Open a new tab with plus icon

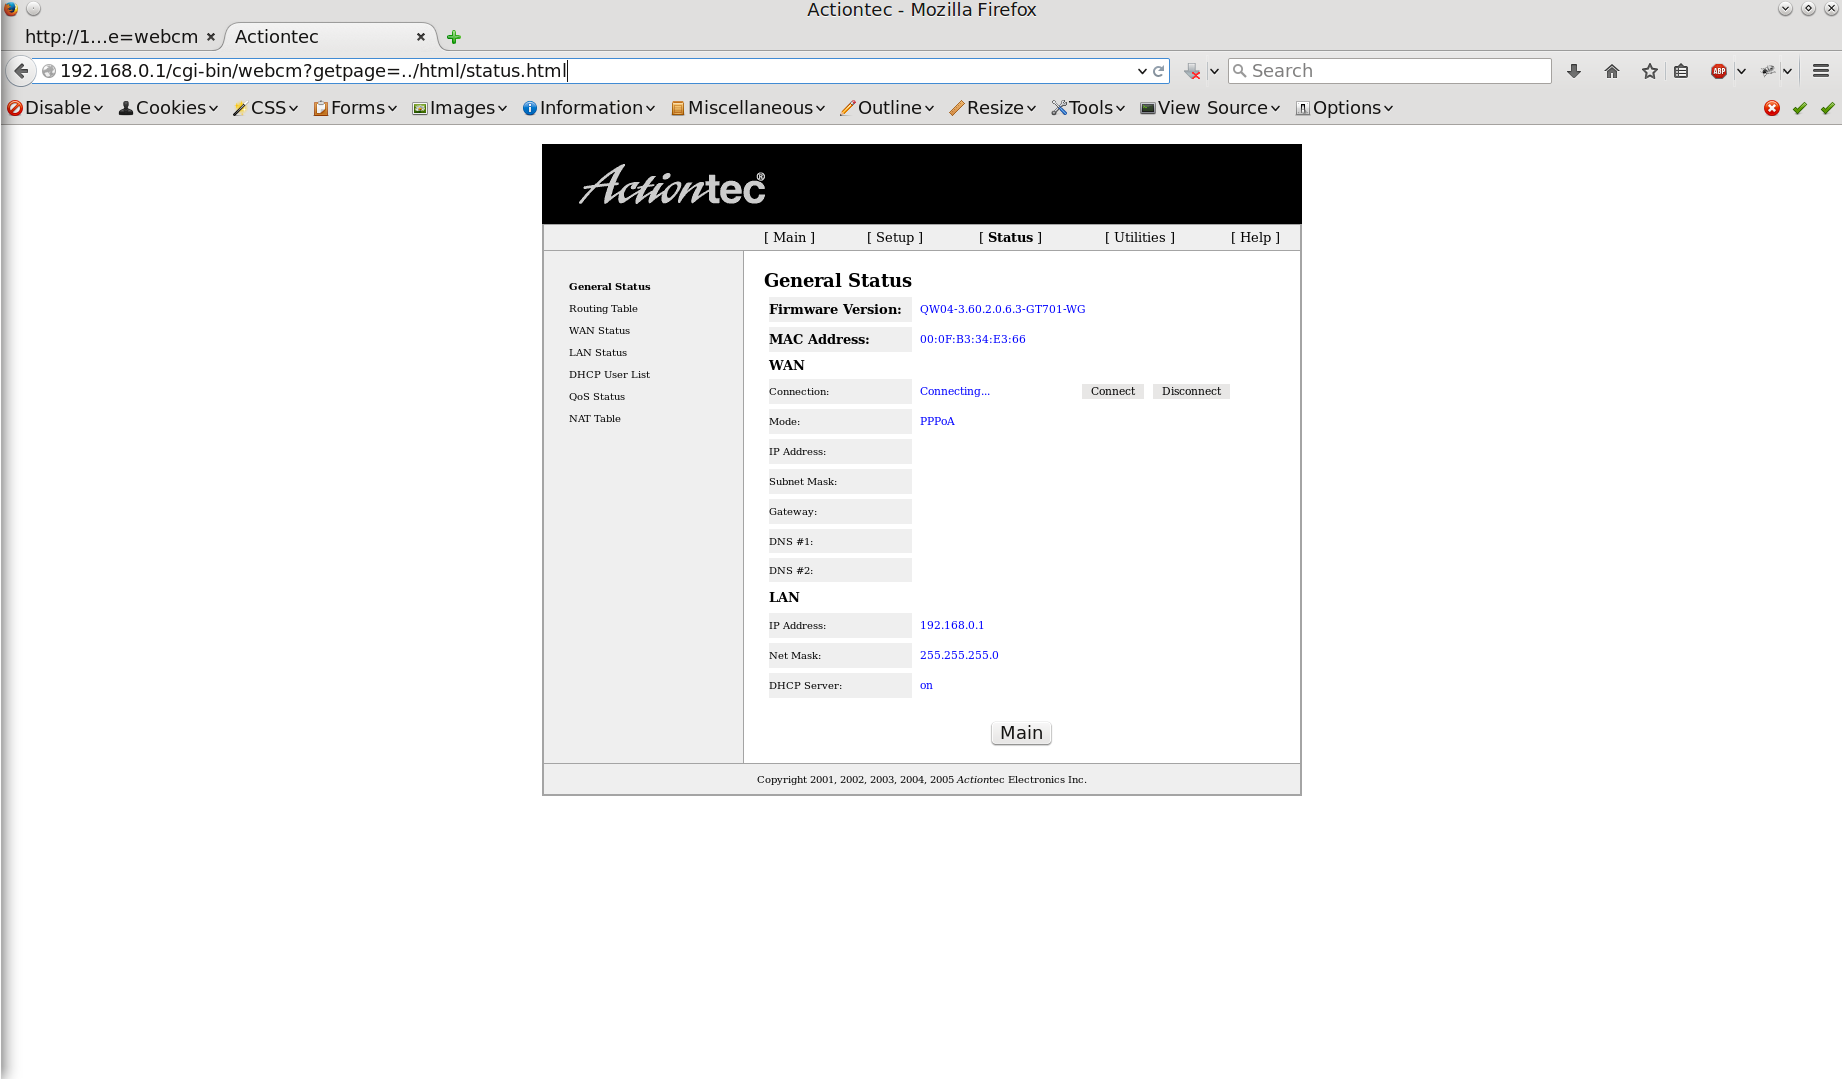pos(454,37)
